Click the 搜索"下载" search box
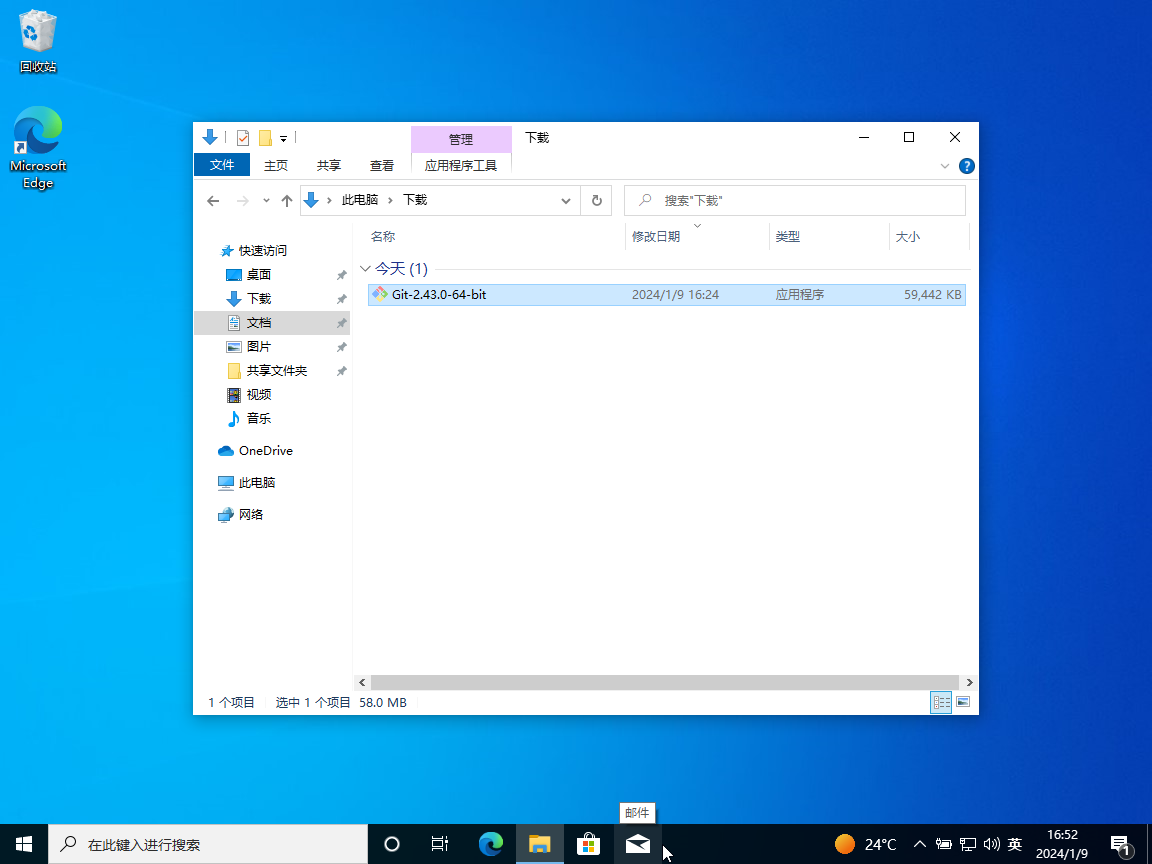 794,201
